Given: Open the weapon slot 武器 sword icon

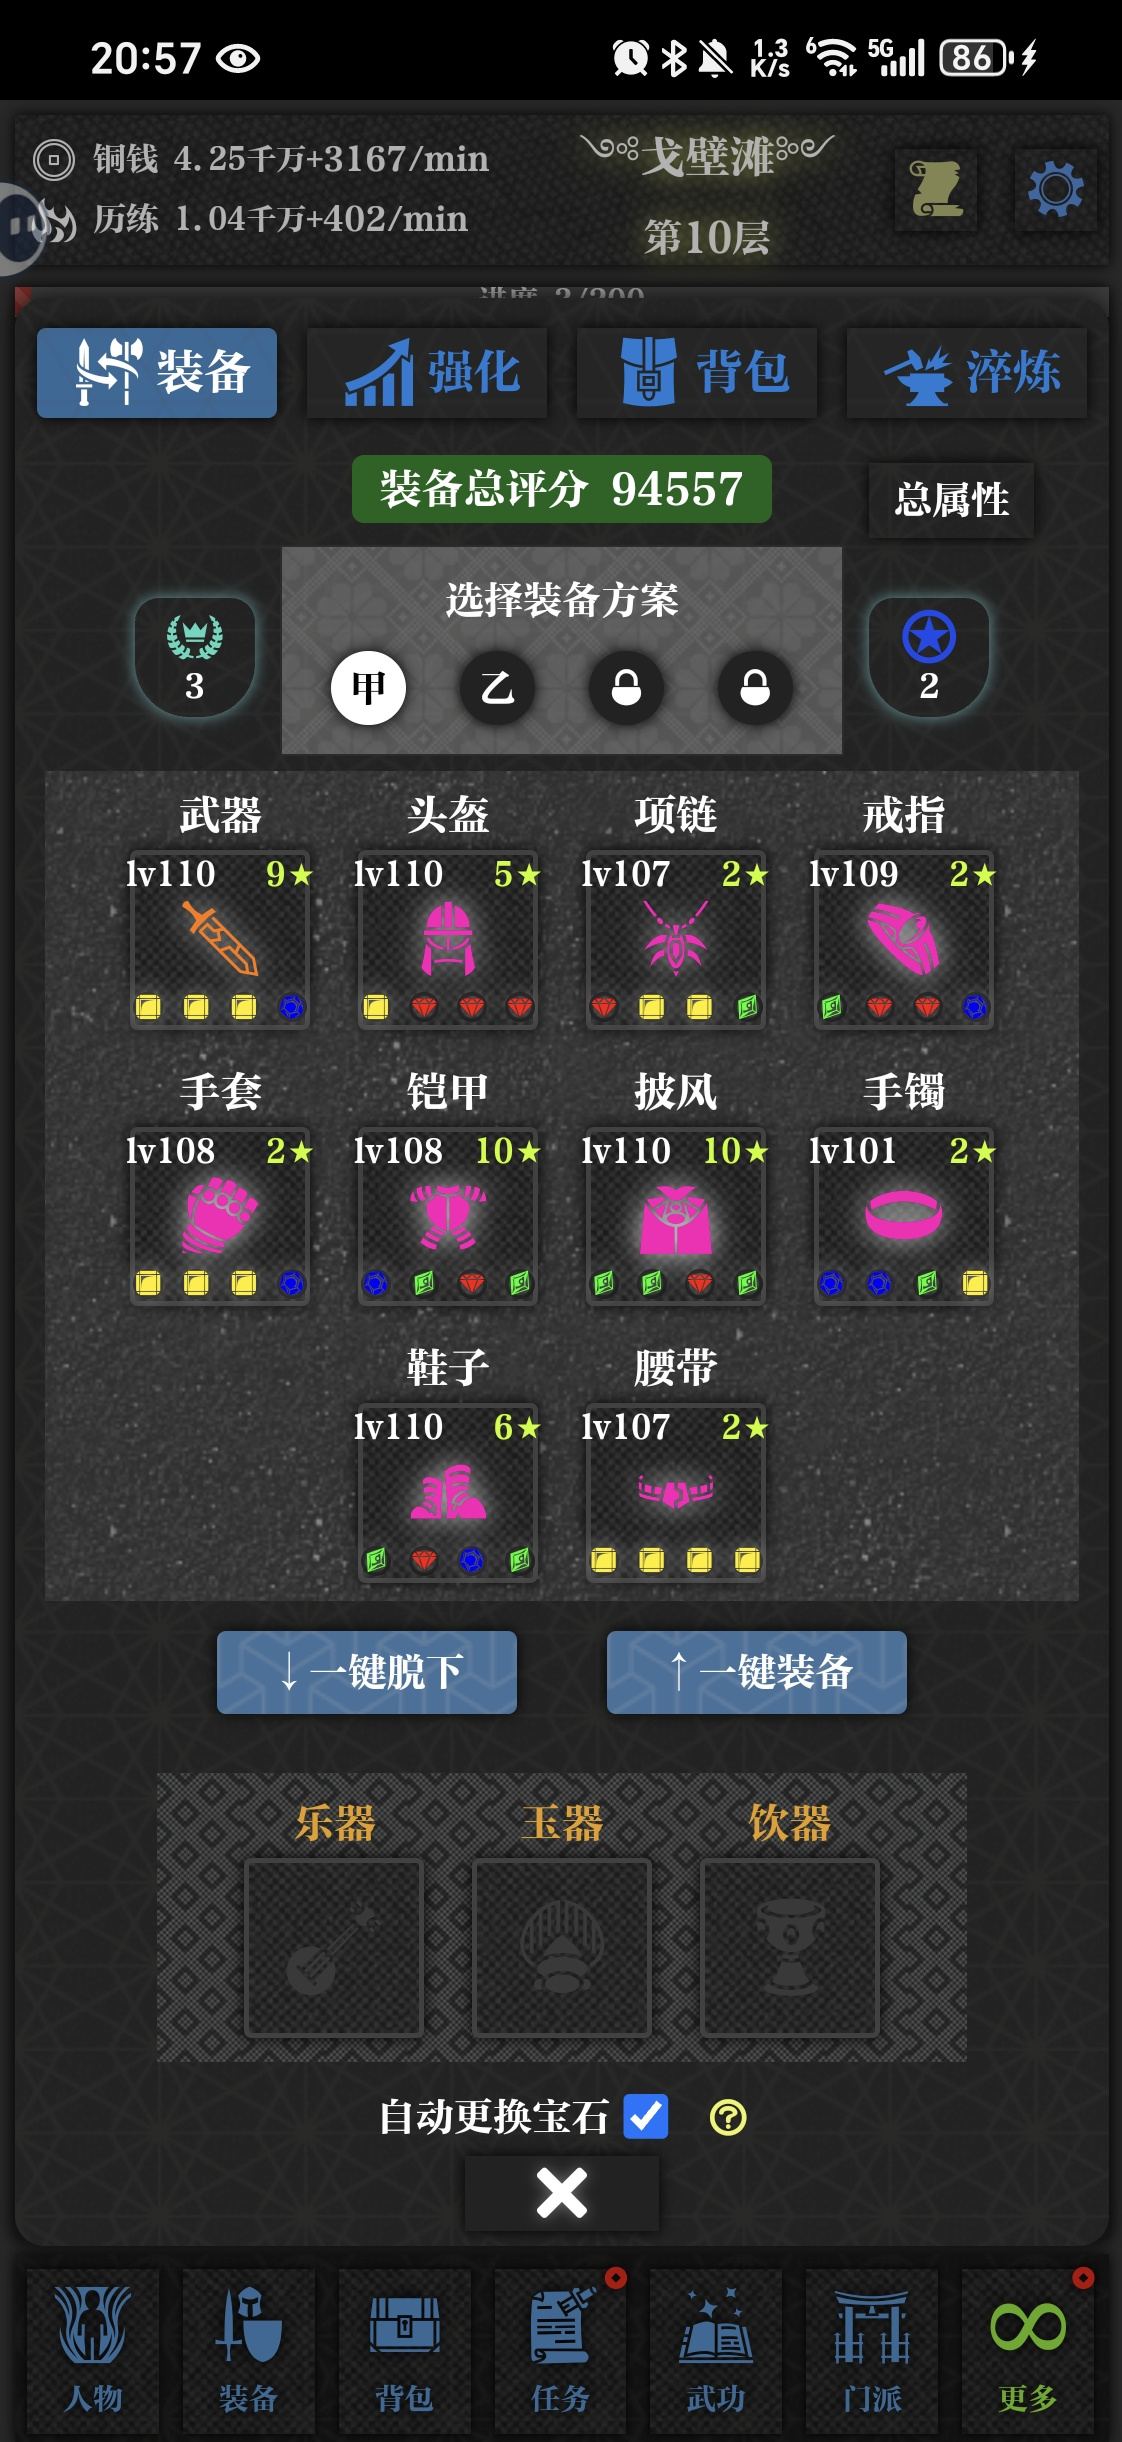Looking at the screenshot, I should pos(220,938).
